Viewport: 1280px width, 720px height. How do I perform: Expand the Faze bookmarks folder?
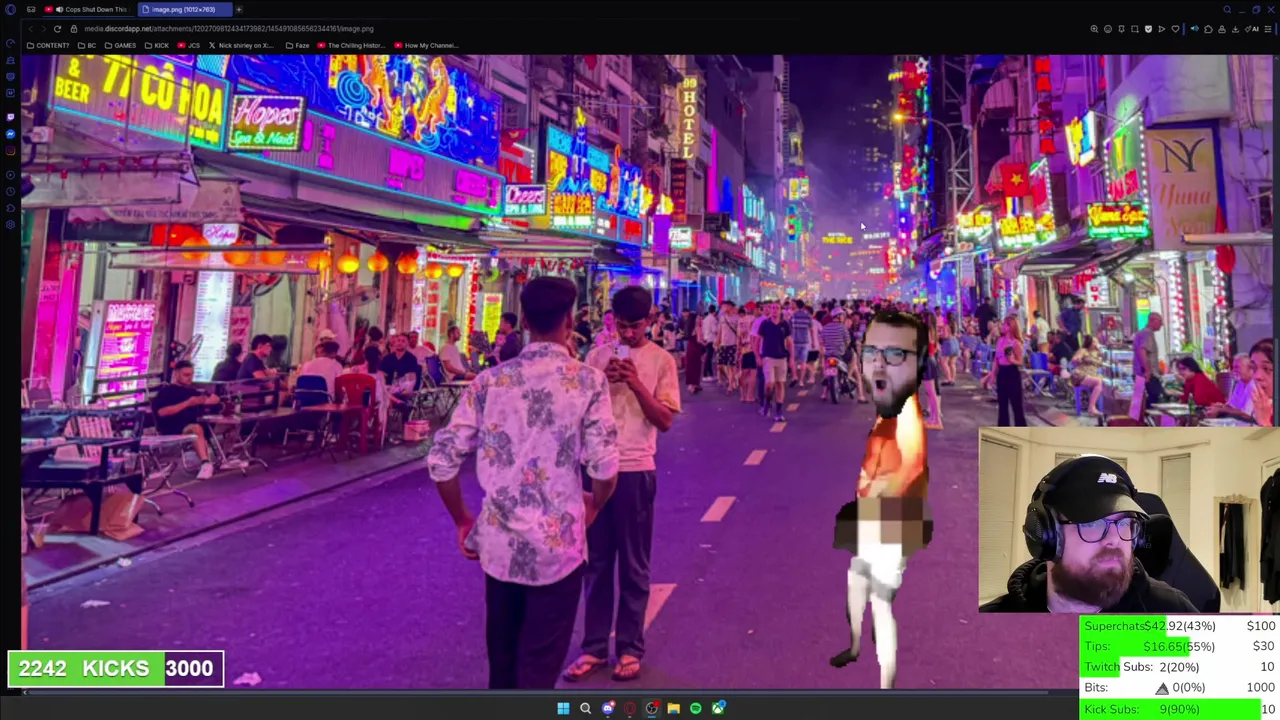coord(297,45)
